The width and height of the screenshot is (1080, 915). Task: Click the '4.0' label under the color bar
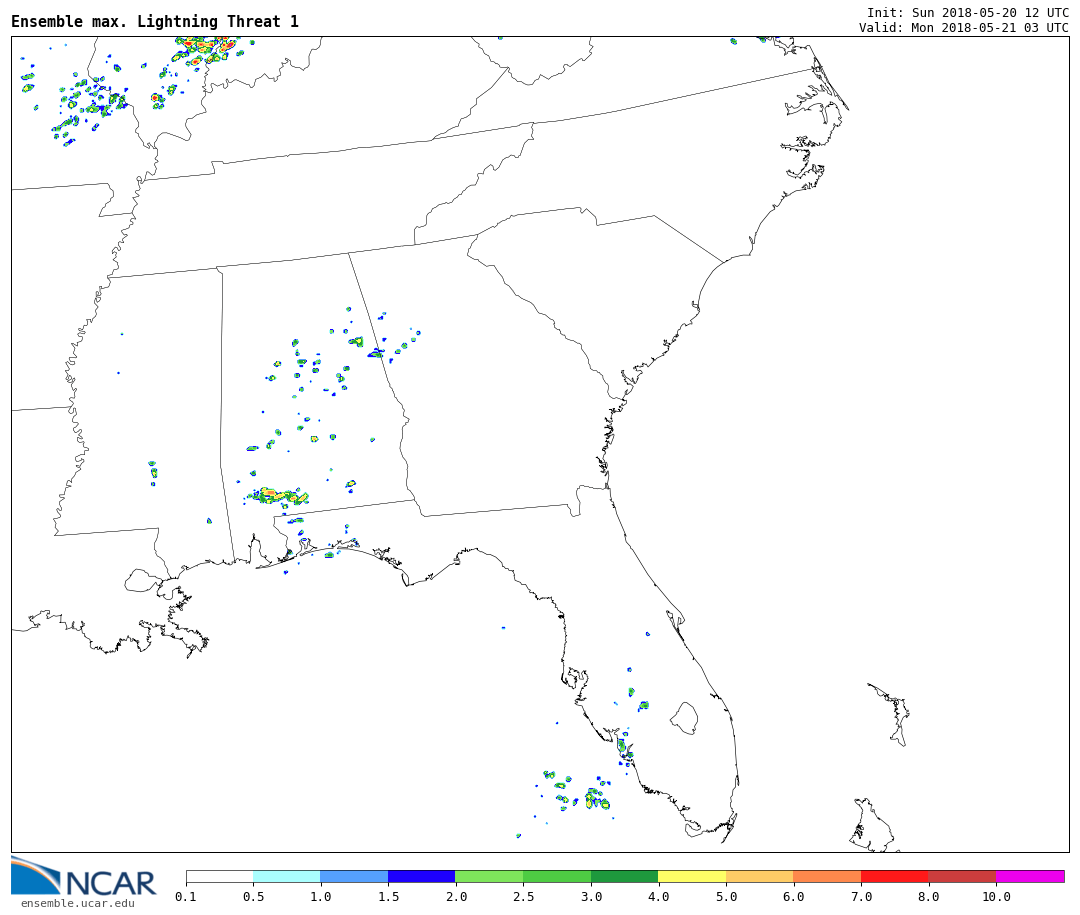click(x=658, y=897)
